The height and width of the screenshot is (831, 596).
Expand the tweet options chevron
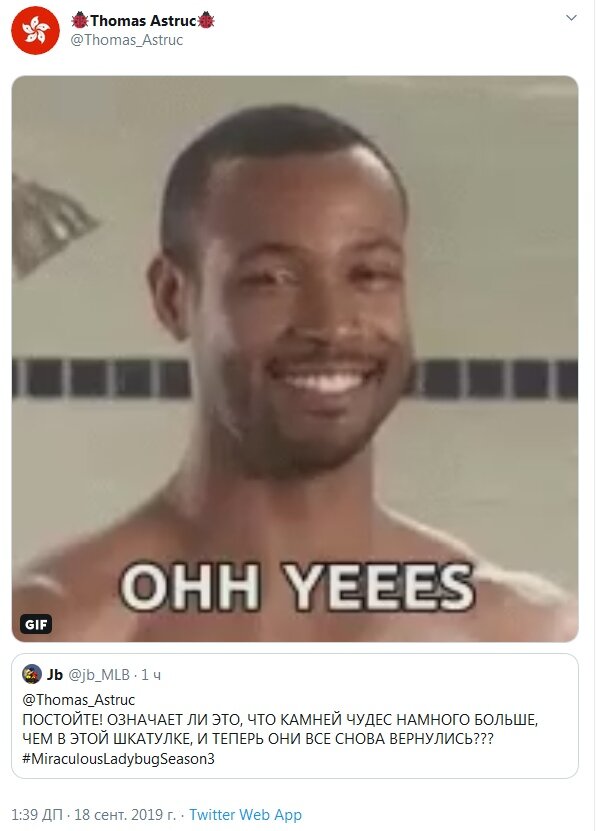571,17
